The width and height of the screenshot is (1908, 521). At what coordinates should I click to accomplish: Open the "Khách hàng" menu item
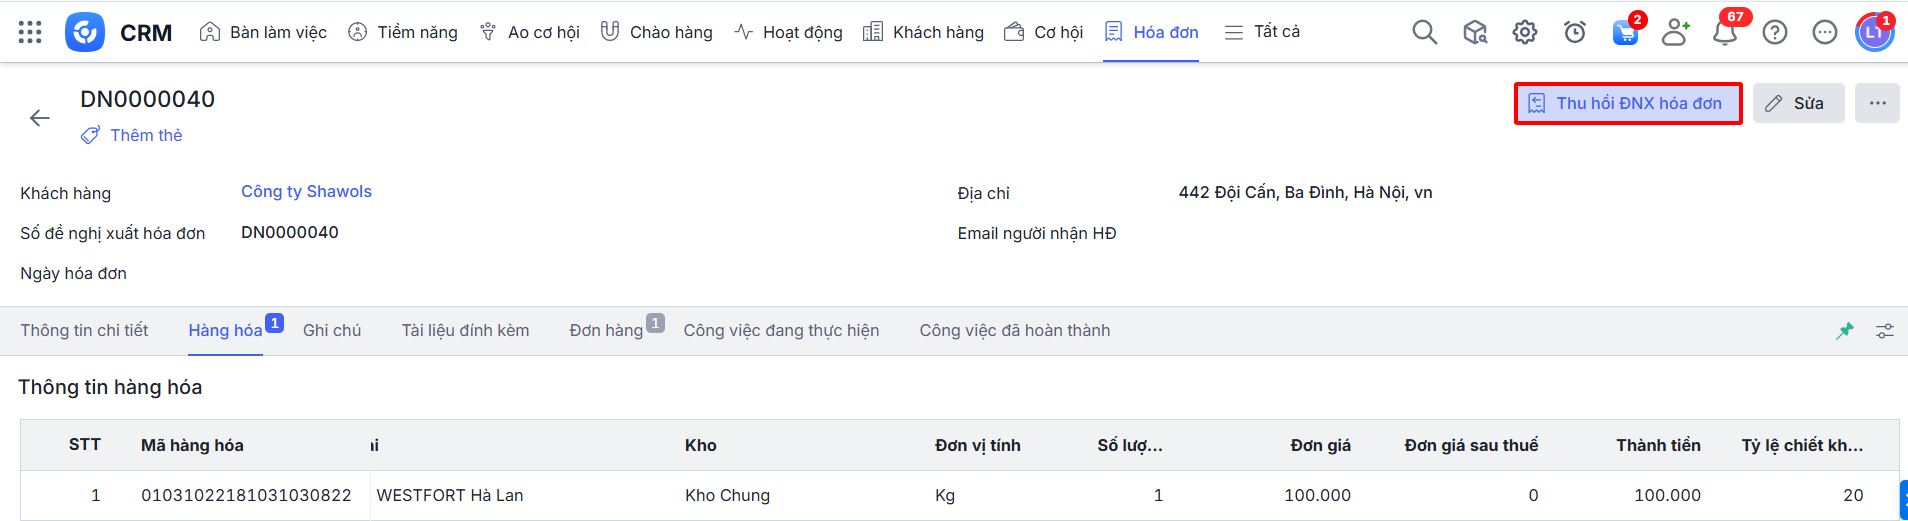click(924, 32)
